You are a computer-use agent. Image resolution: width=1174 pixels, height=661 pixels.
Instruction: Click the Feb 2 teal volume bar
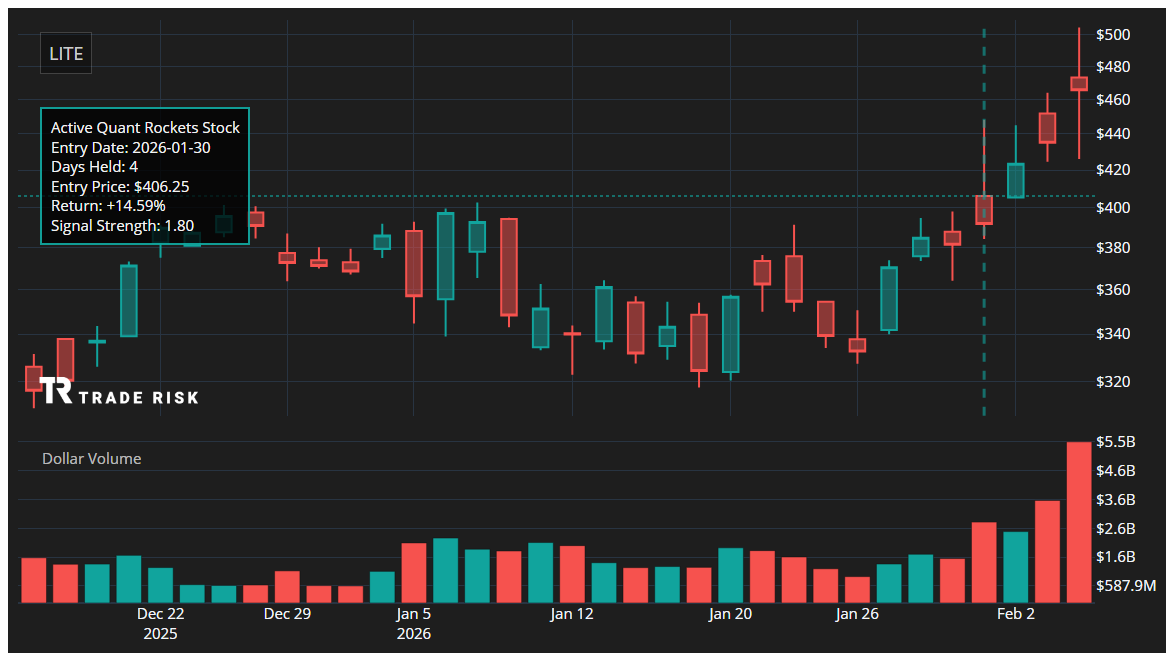coord(1015,567)
